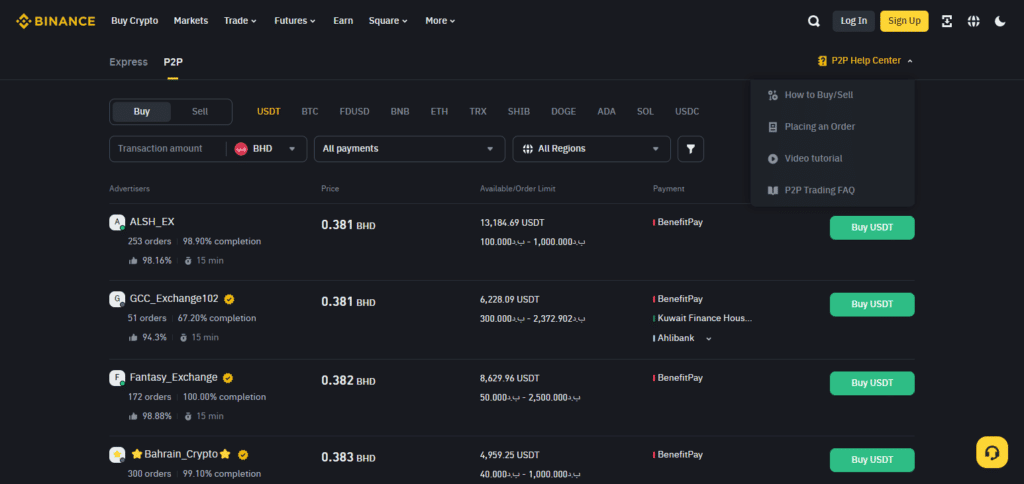Select the ETH coin tab
The width and height of the screenshot is (1024, 484).
[440, 112]
